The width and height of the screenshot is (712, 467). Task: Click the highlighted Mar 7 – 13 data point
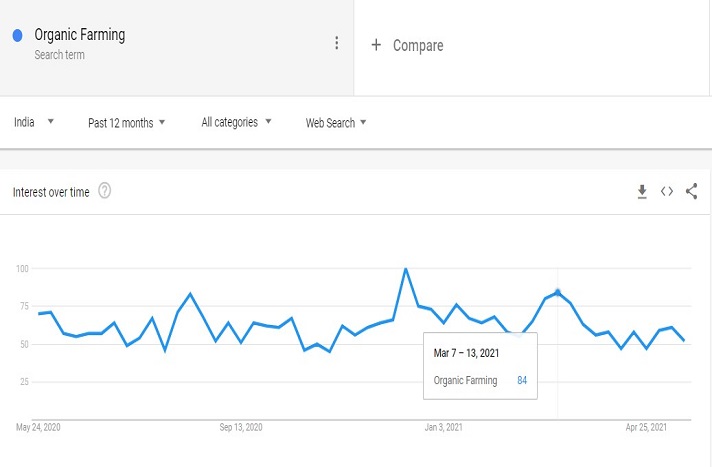click(557, 292)
